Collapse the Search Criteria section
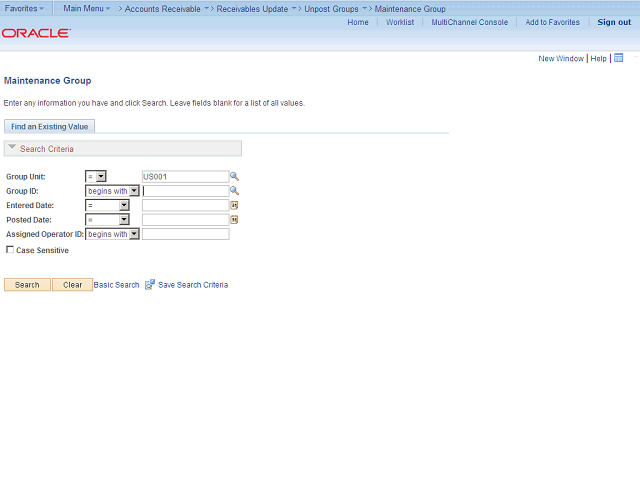Screen dimensions: 640x480 [x=12, y=147]
